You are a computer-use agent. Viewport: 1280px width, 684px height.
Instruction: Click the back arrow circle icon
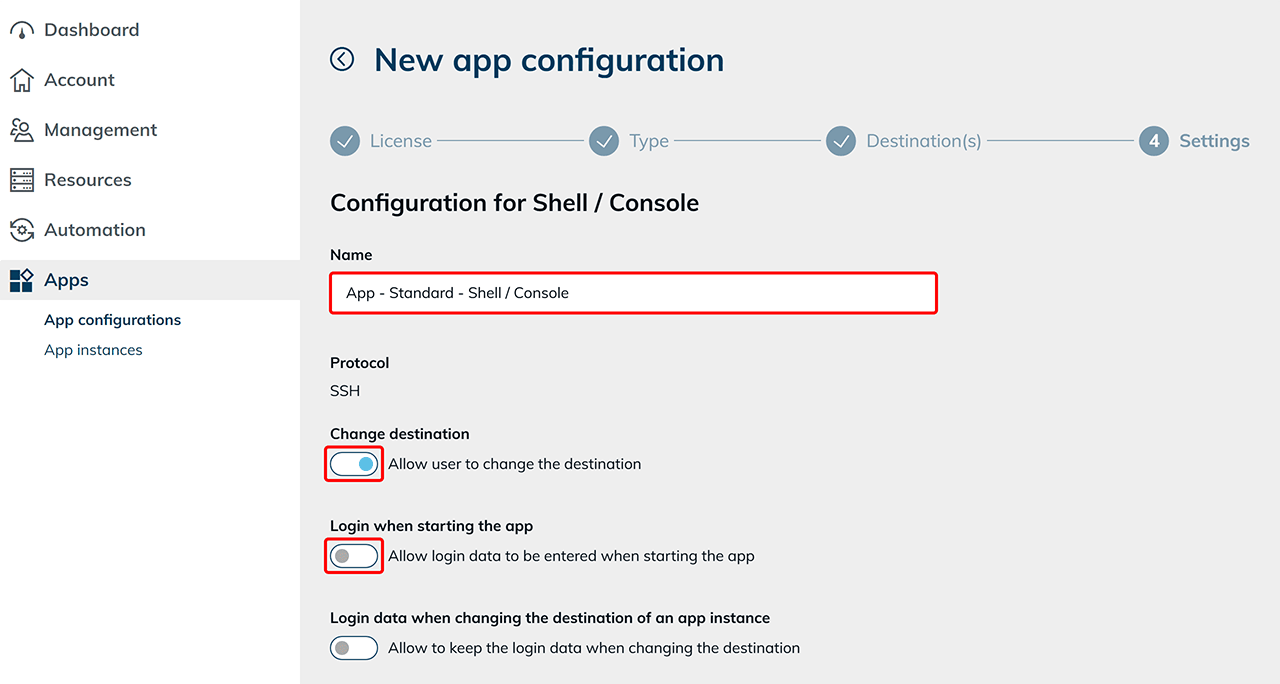pos(342,60)
